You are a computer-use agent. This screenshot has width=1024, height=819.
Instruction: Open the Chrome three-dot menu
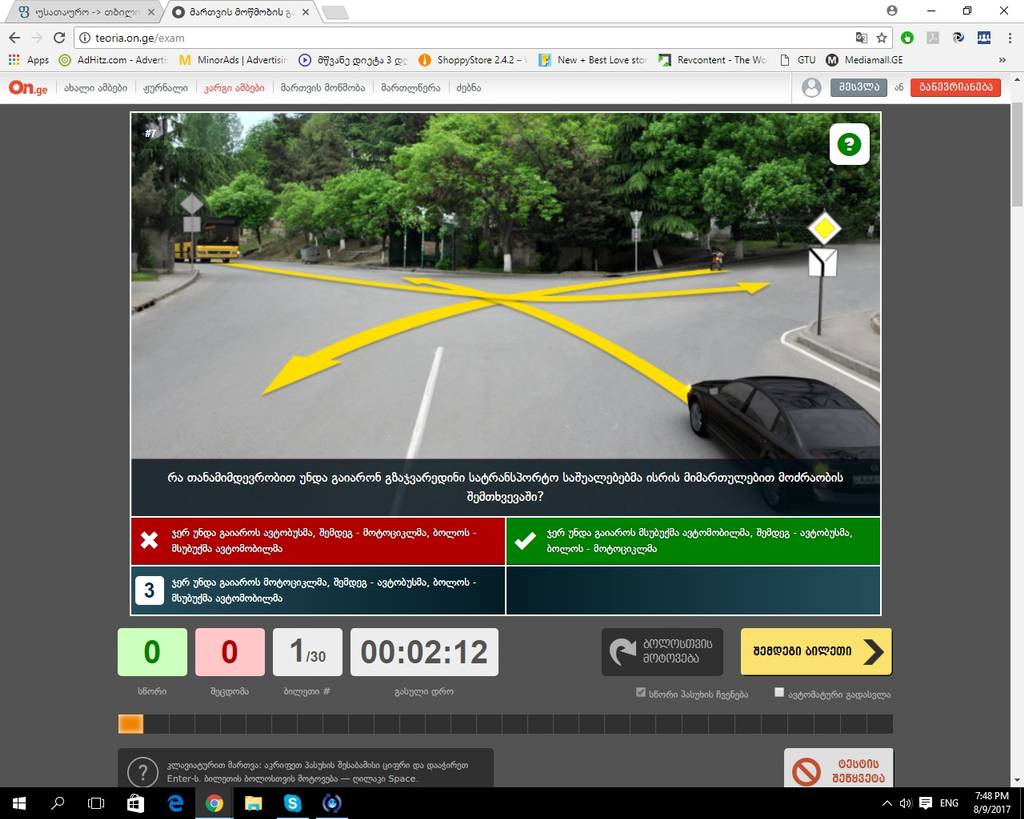(1010, 38)
